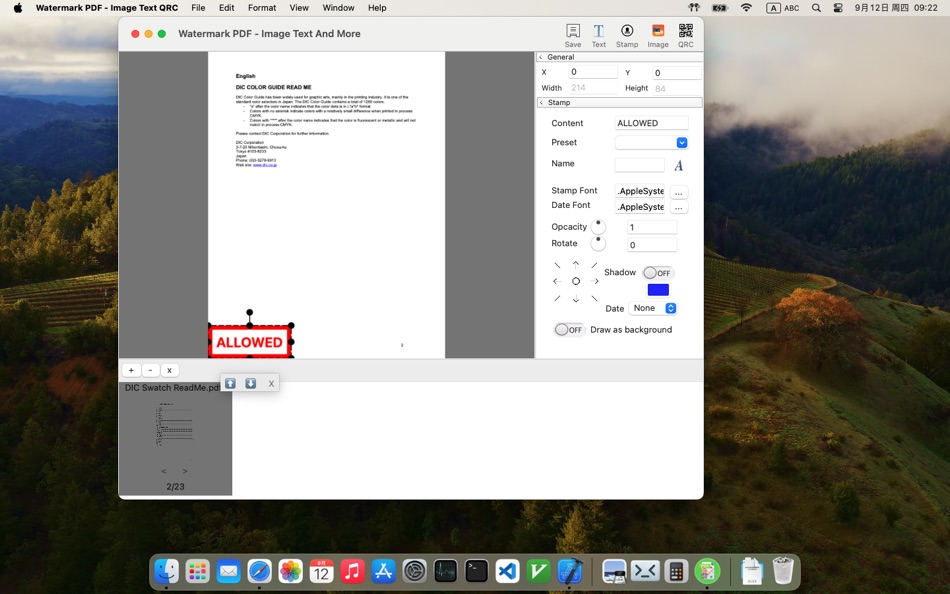Adjust the Opacity dial knob
The image size is (950, 594).
tap(600, 226)
